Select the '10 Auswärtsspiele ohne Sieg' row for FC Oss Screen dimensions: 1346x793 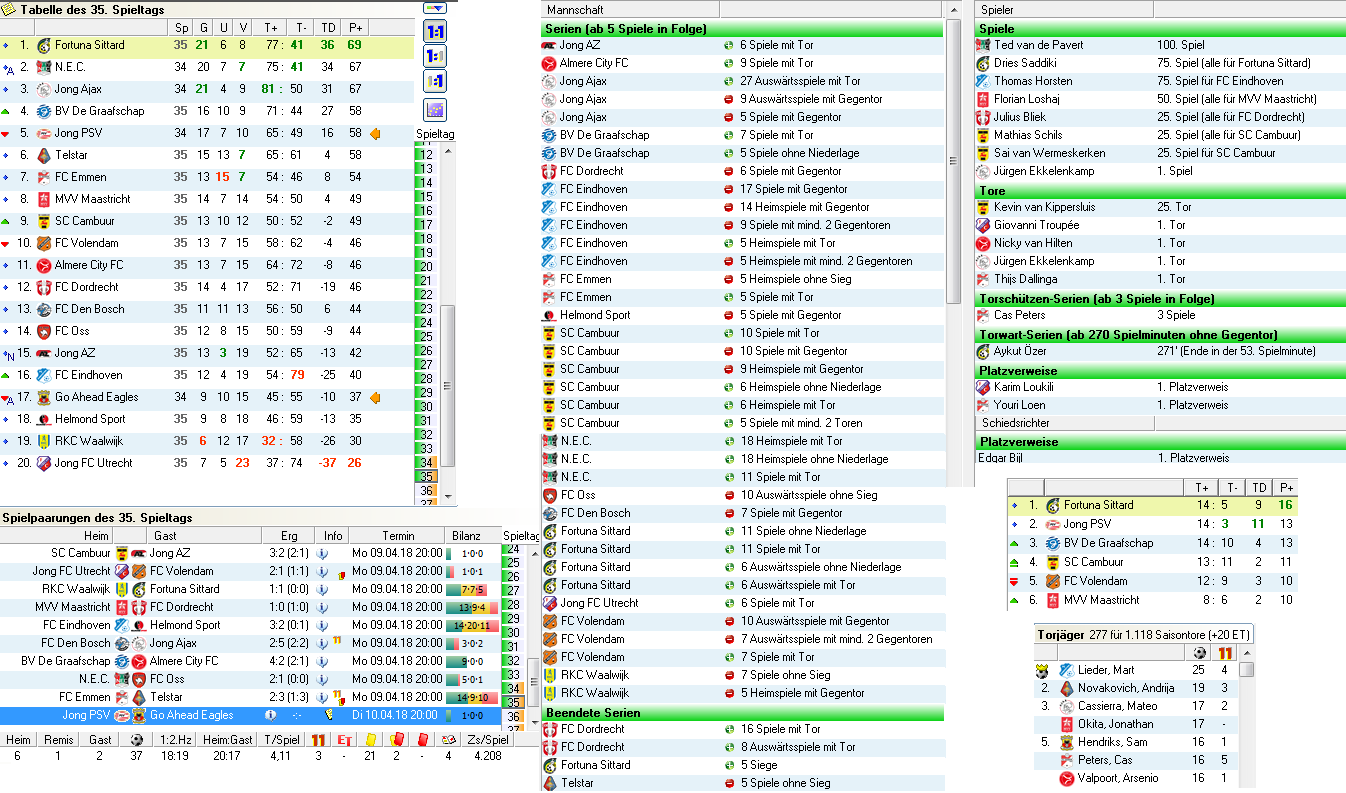[x=741, y=495]
